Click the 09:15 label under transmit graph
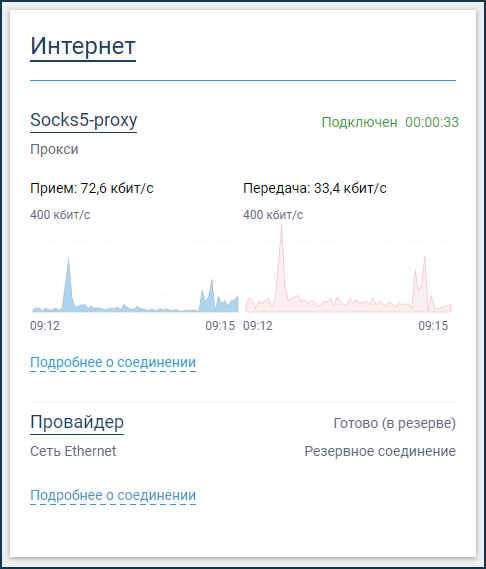The height and width of the screenshot is (569, 486). point(433,326)
